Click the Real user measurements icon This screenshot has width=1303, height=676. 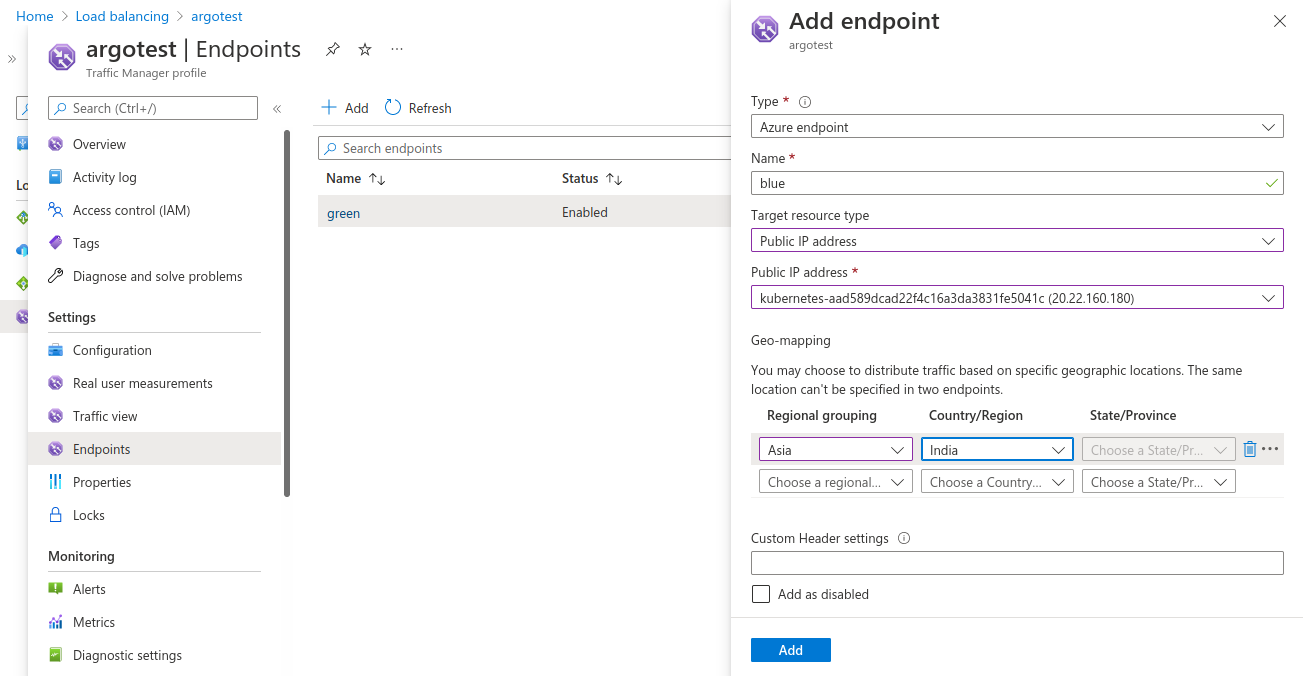point(56,383)
